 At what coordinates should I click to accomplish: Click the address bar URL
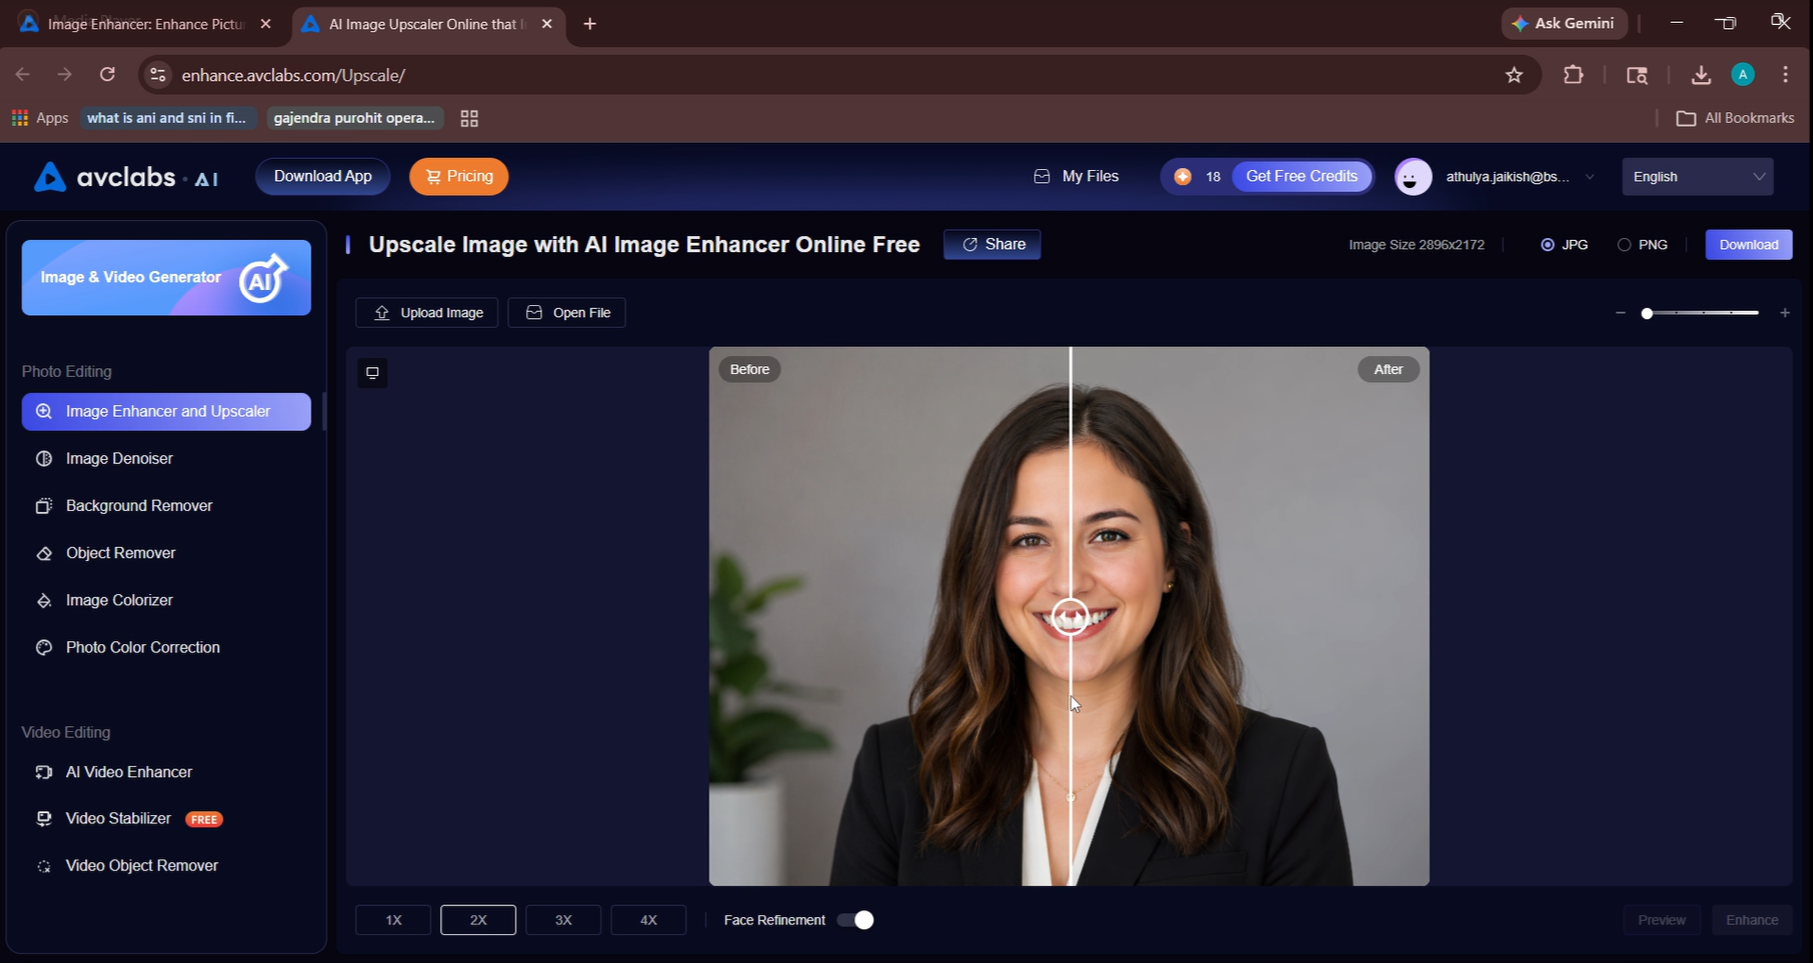(293, 75)
